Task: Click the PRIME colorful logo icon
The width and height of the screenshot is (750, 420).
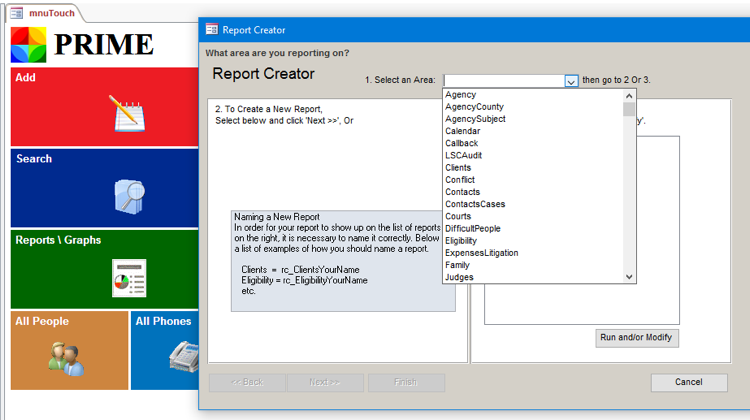Action: click(28, 45)
